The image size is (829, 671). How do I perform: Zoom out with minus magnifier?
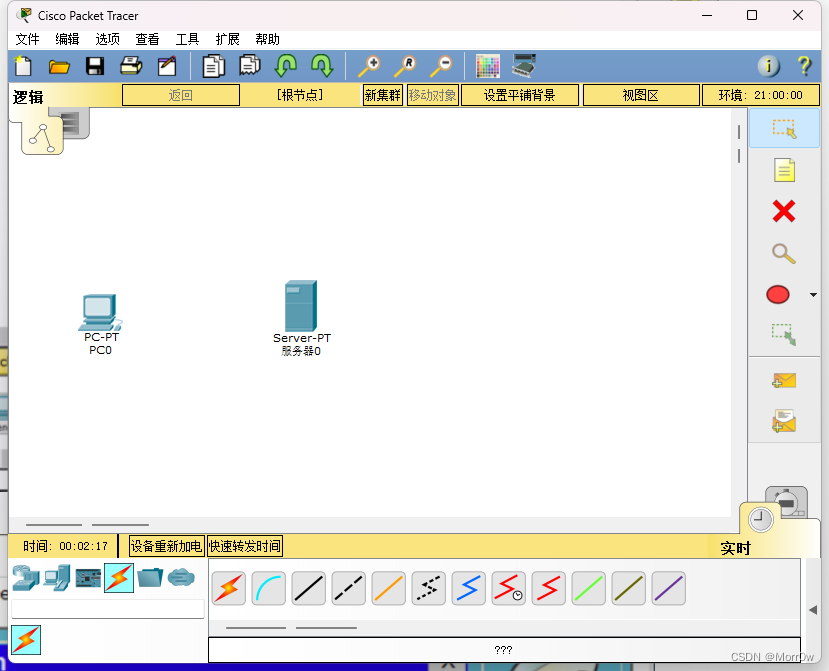tap(441, 66)
